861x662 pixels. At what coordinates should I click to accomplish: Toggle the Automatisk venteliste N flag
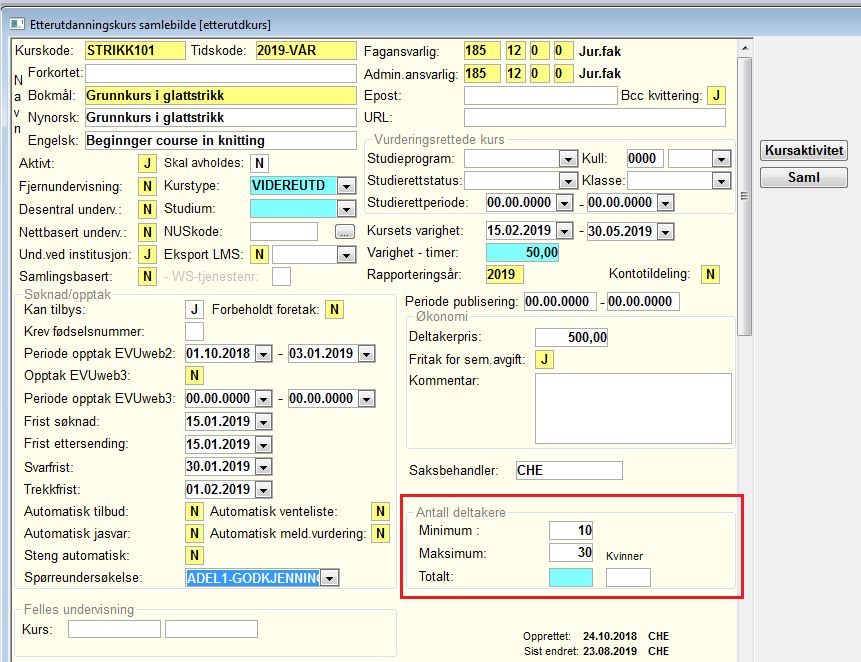[380, 512]
